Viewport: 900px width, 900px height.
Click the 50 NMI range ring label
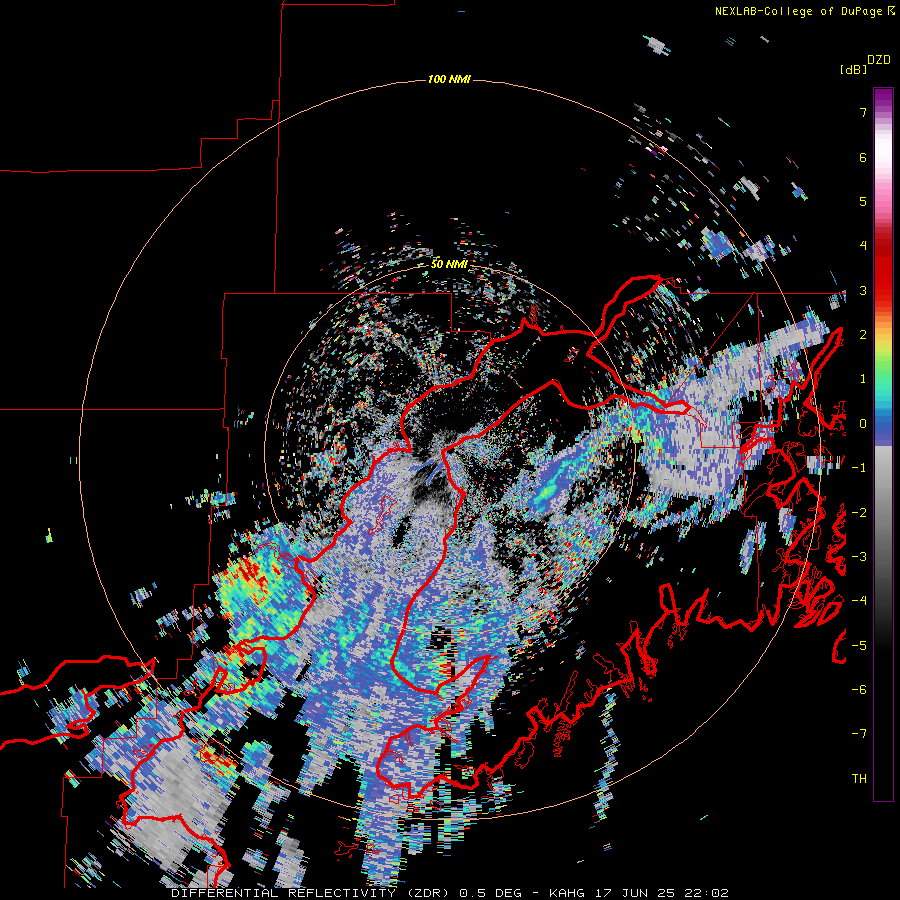tap(449, 264)
